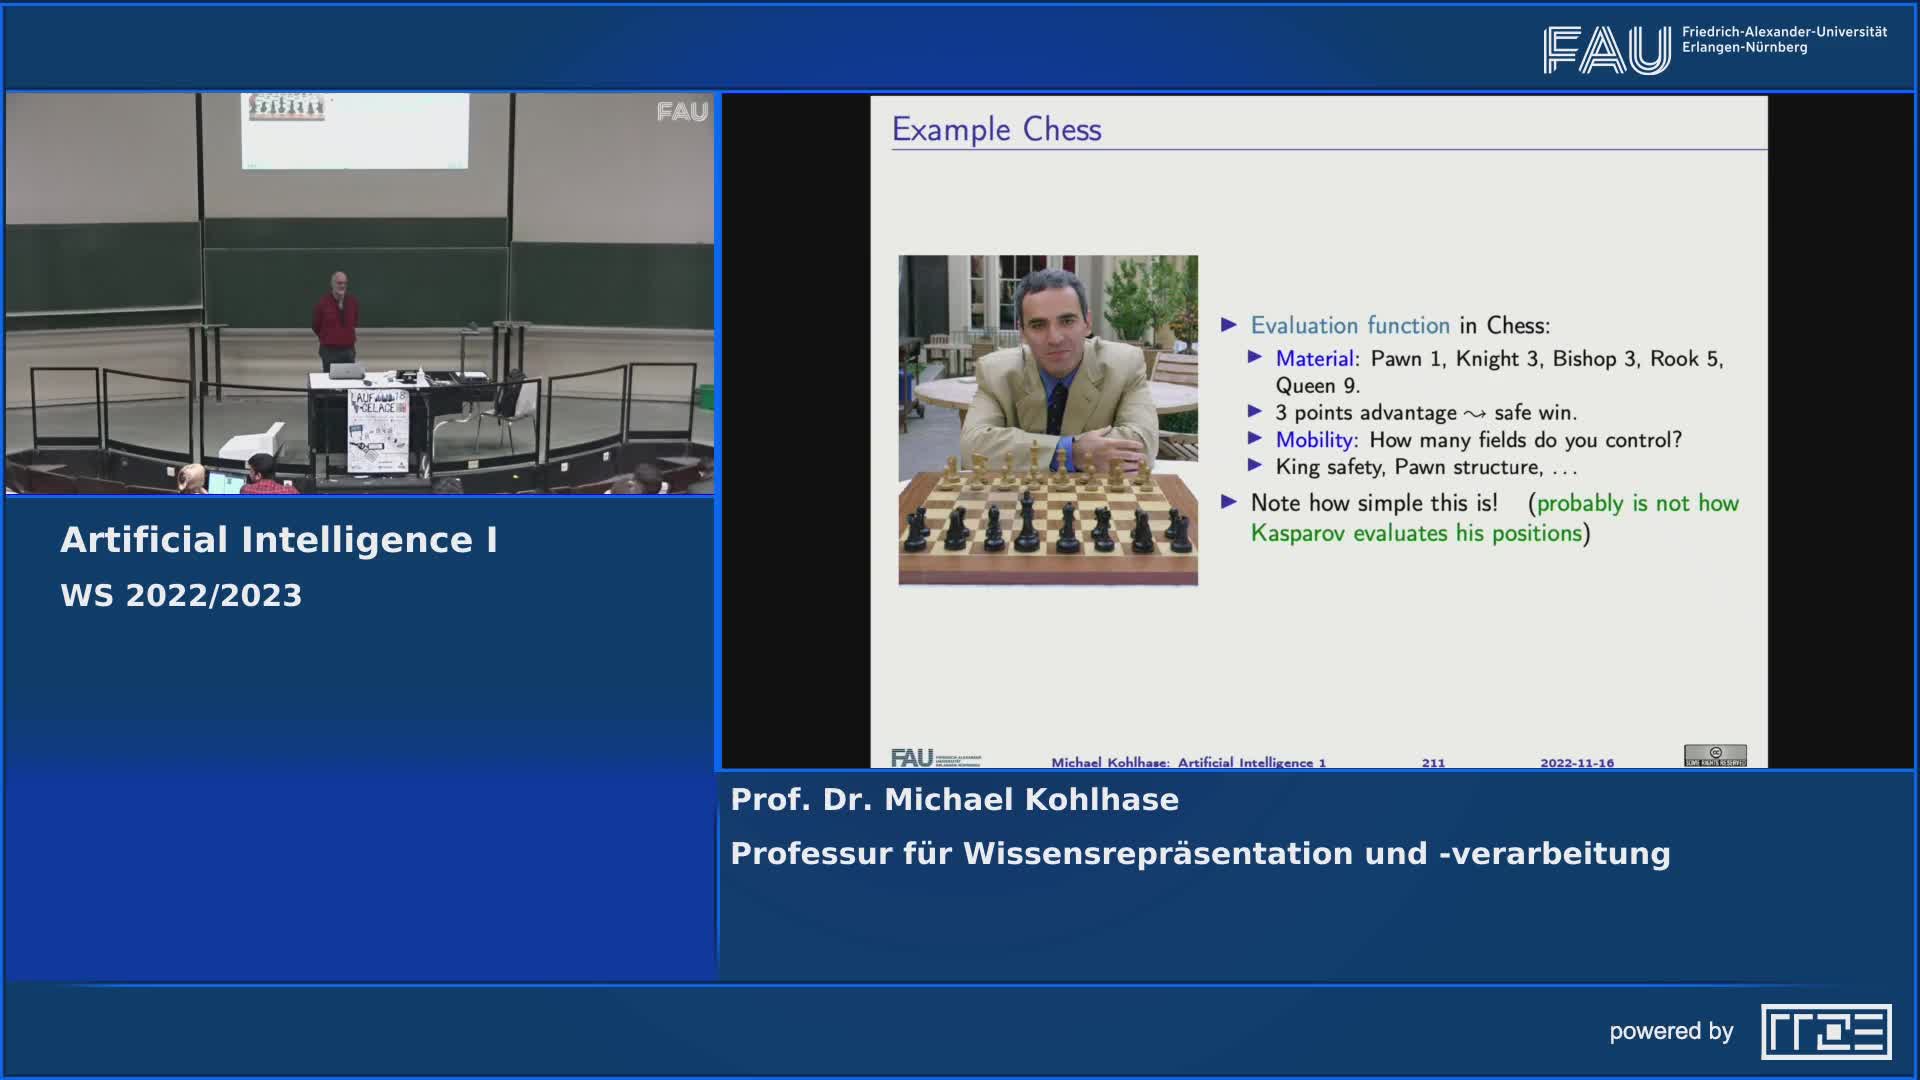Screen dimensions: 1920x1080
Task: Click the triangle bullet before Evaluation function
Action: tap(1229, 325)
